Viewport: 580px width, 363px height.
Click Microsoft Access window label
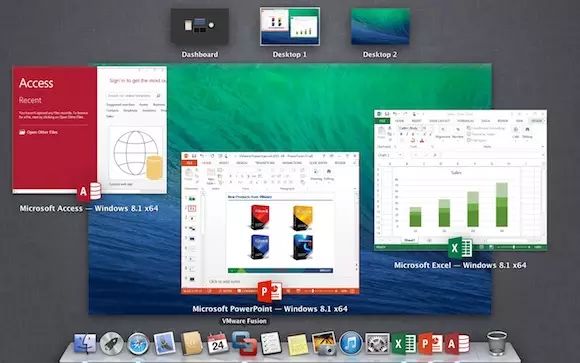[89, 208]
